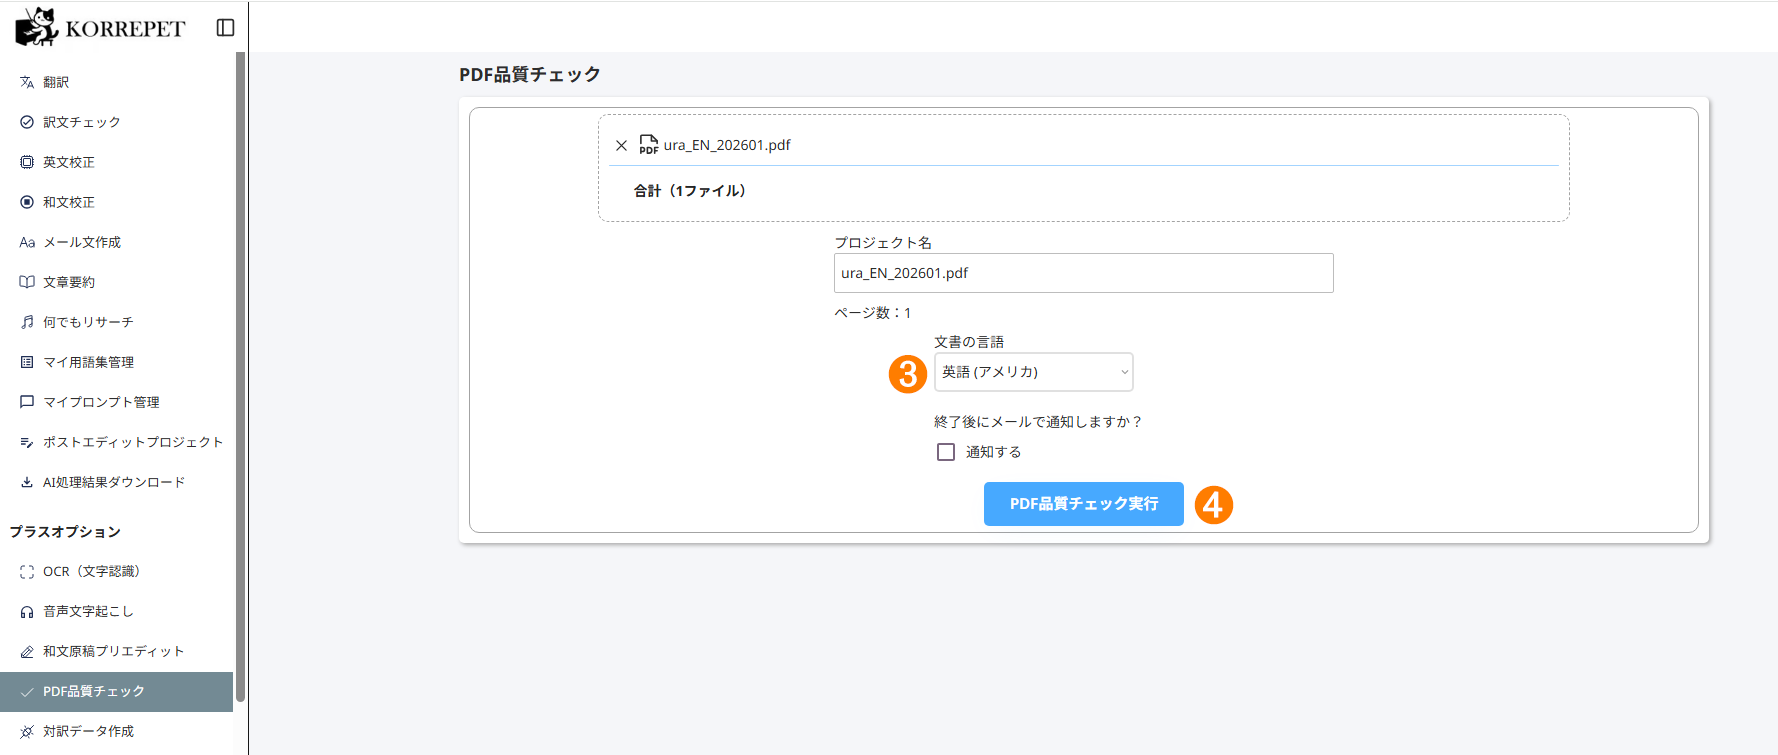Click the Aa icon for メール文作成
Image resolution: width=1778 pixels, height=755 pixels.
(x=27, y=242)
